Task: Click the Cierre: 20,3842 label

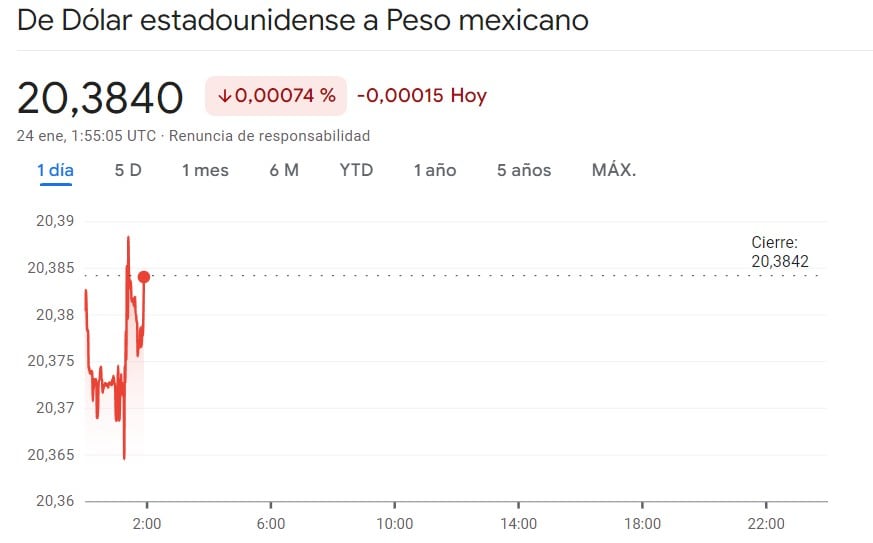Action: [x=779, y=252]
